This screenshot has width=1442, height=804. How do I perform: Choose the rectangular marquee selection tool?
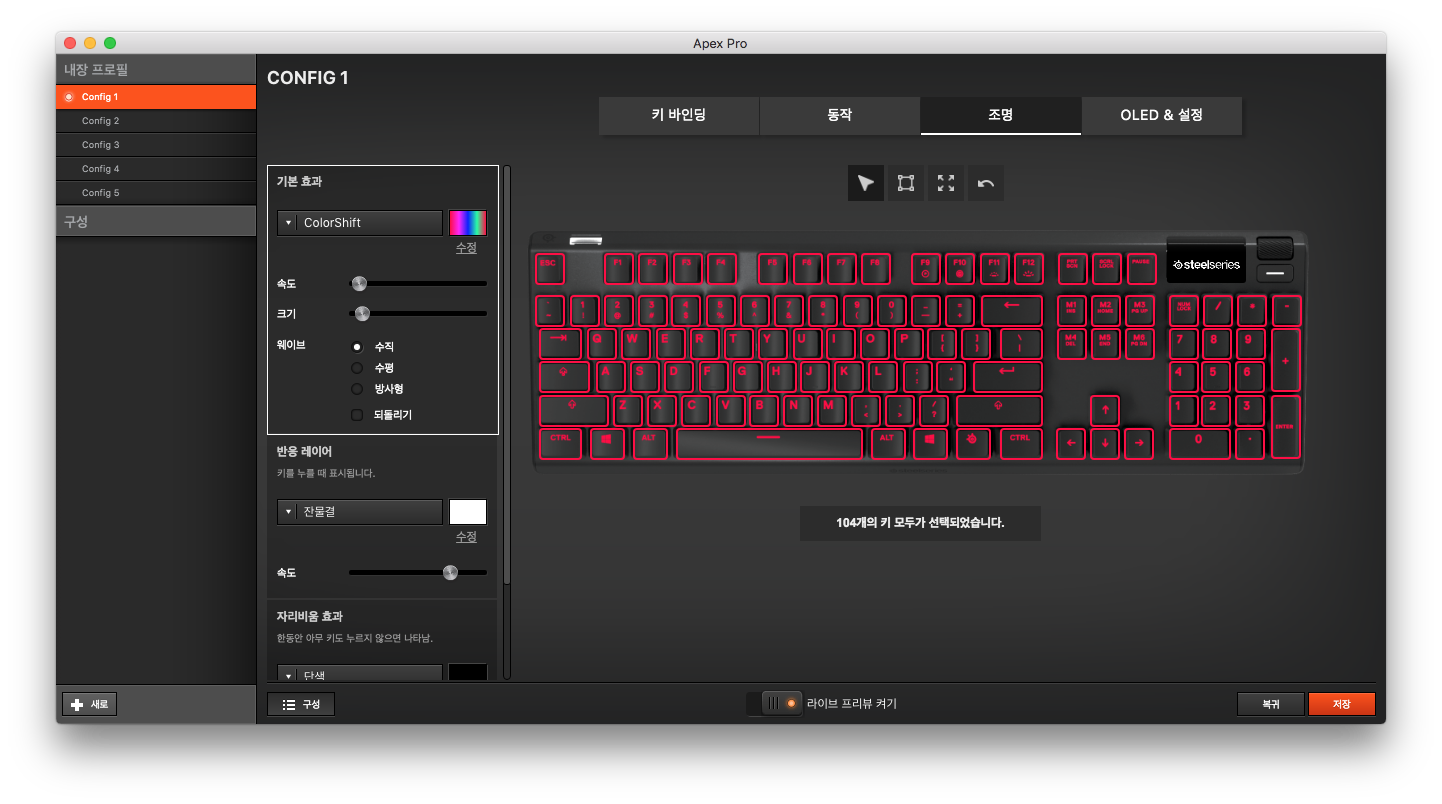tap(906, 183)
